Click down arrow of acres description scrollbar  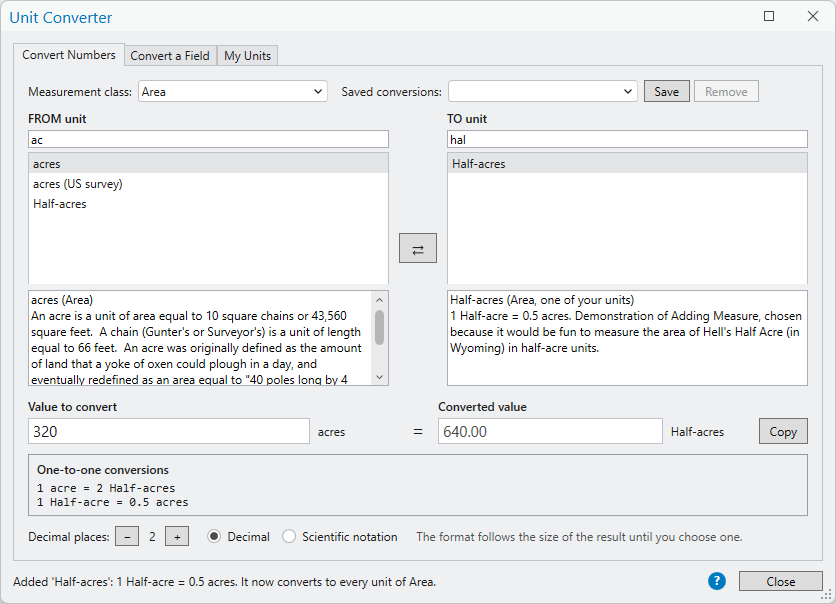click(380, 377)
